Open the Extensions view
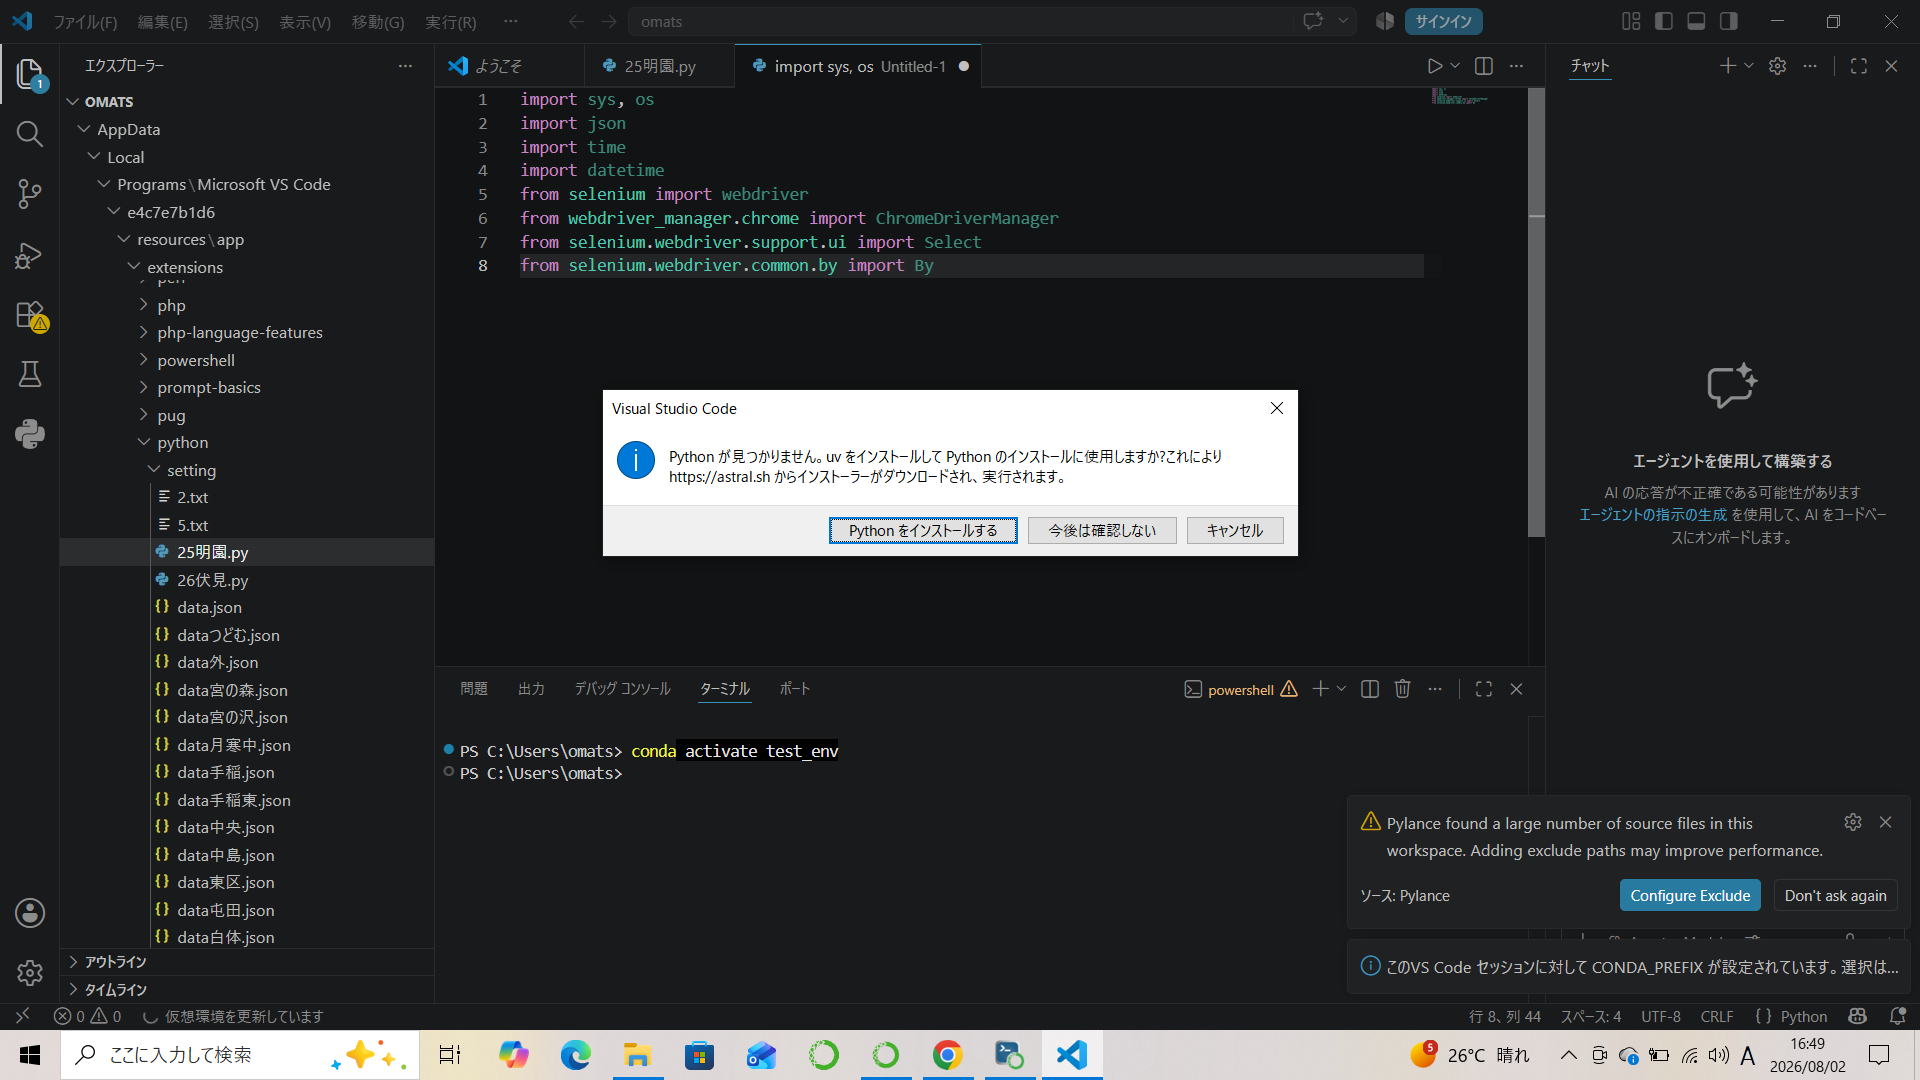 [30, 315]
